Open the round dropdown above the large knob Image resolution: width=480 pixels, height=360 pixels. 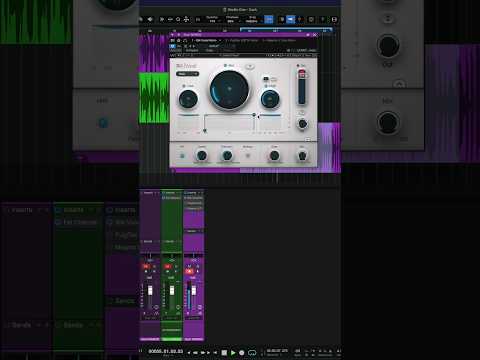click(249, 67)
